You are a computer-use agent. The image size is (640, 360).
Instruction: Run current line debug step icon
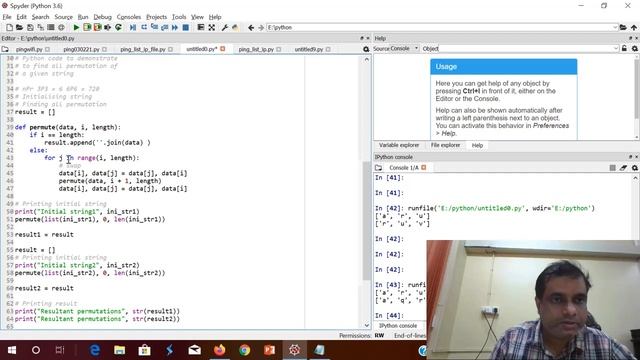tap(144, 27)
